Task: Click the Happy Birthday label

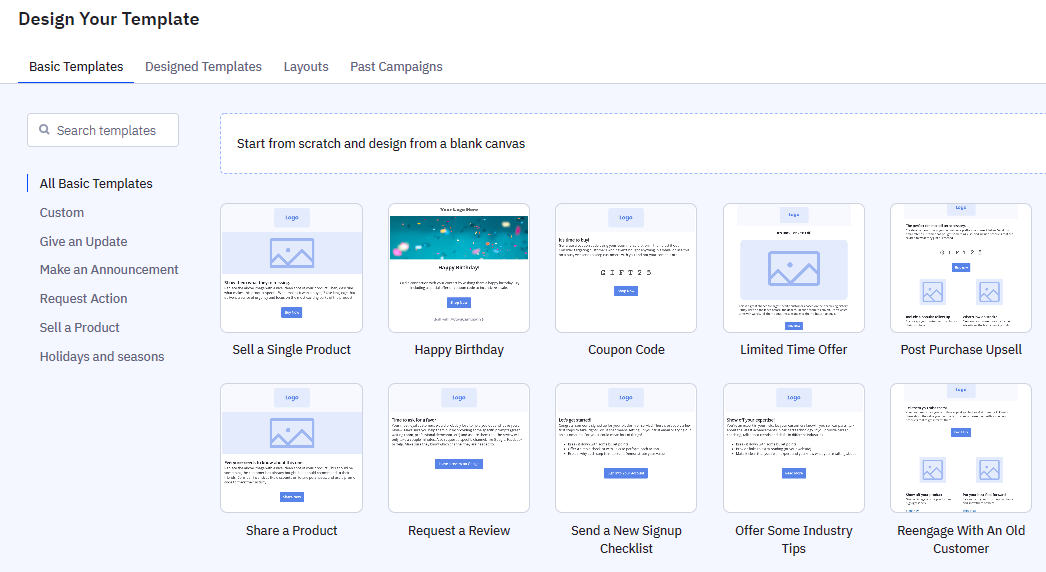Action: [x=459, y=350]
